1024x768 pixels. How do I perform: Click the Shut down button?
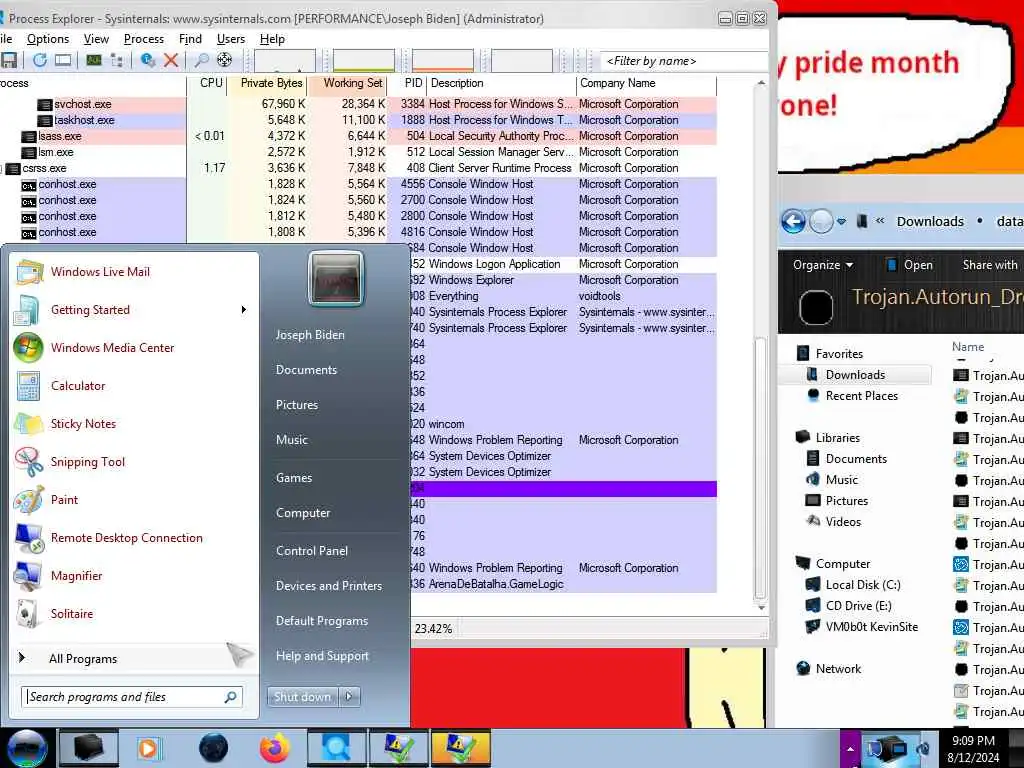303,697
